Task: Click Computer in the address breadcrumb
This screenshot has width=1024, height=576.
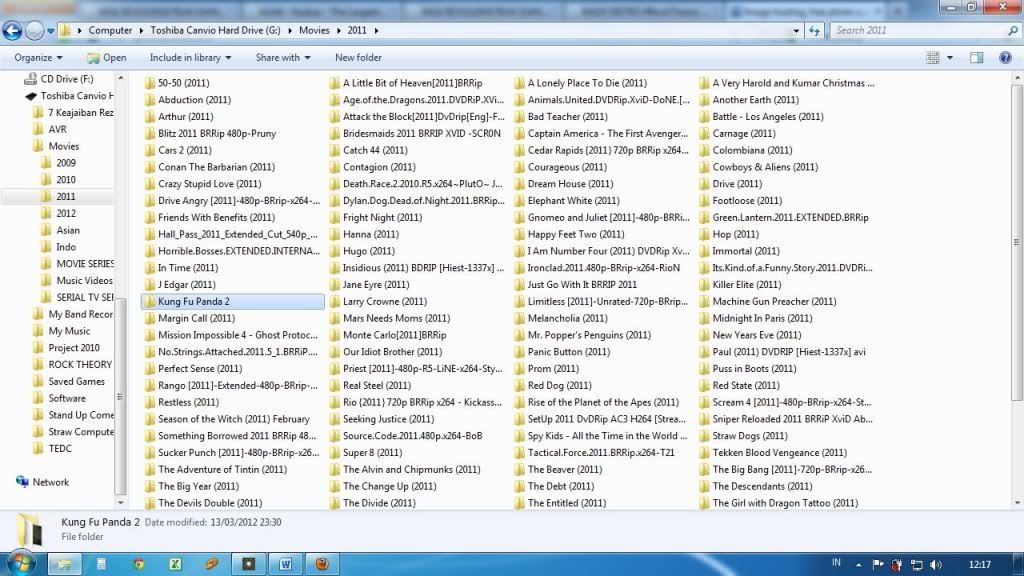Action: [110, 30]
